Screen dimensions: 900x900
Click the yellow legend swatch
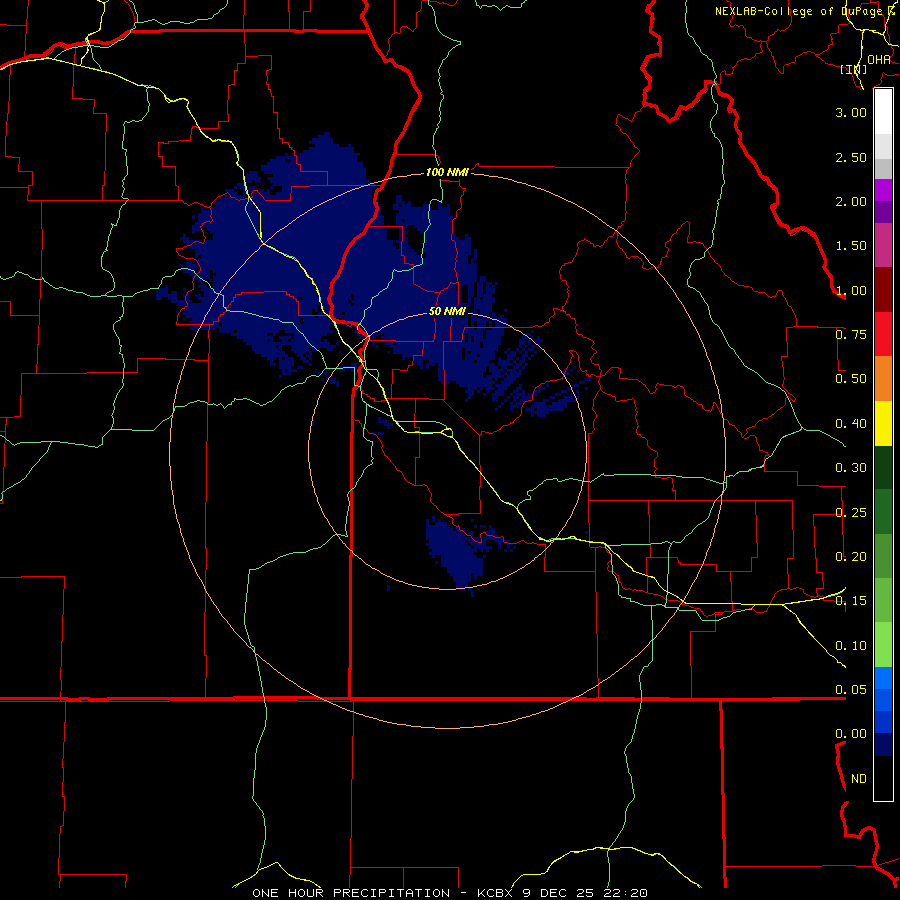click(883, 423)
